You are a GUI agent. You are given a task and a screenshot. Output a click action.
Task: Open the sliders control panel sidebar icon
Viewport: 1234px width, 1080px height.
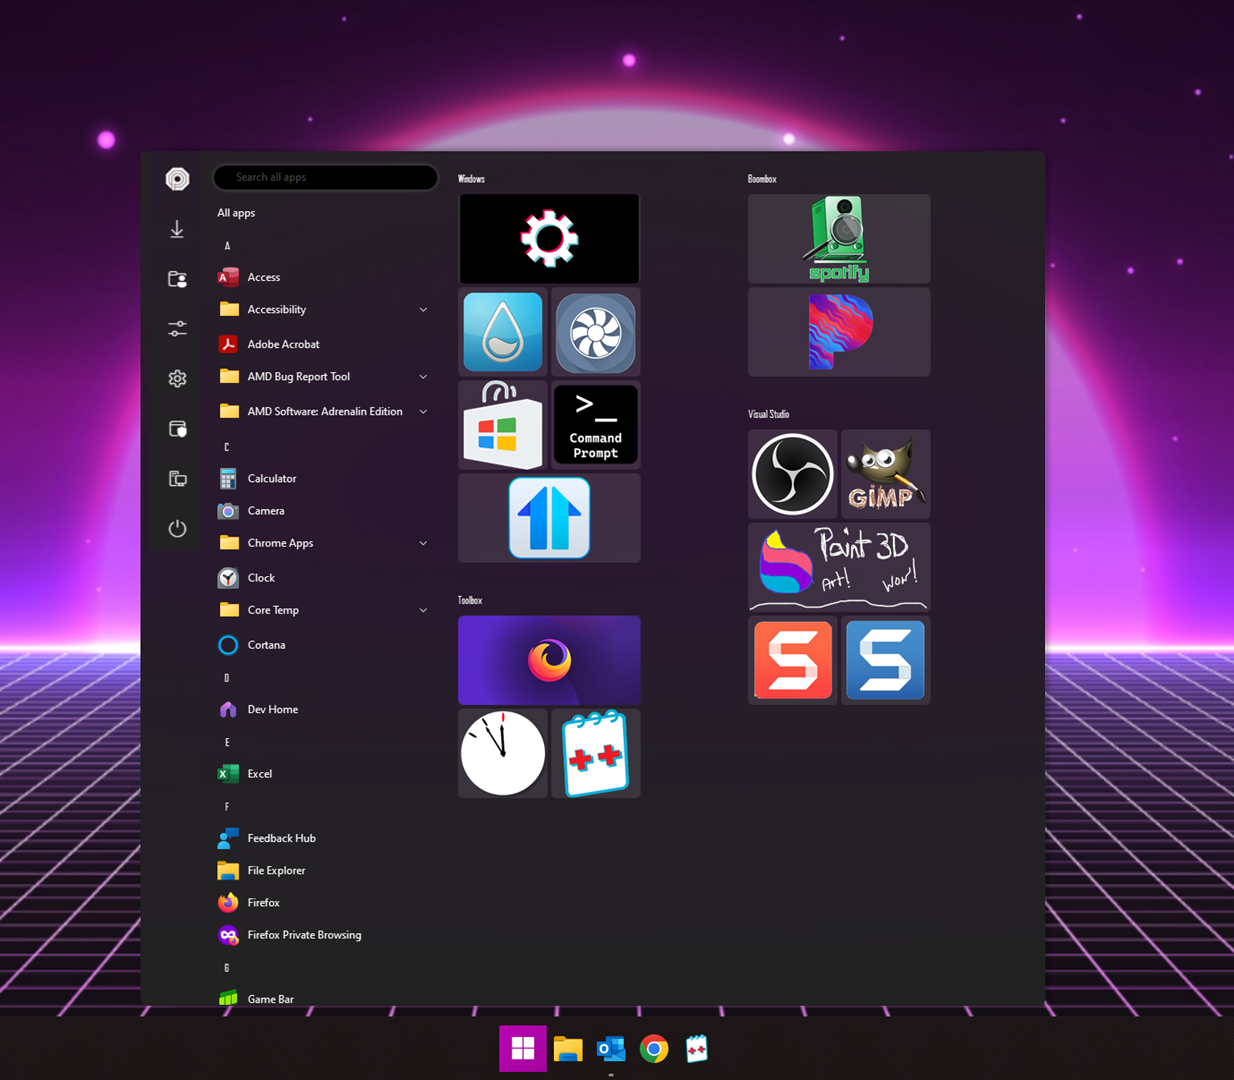pyautogui.click(x=177, y=328)
